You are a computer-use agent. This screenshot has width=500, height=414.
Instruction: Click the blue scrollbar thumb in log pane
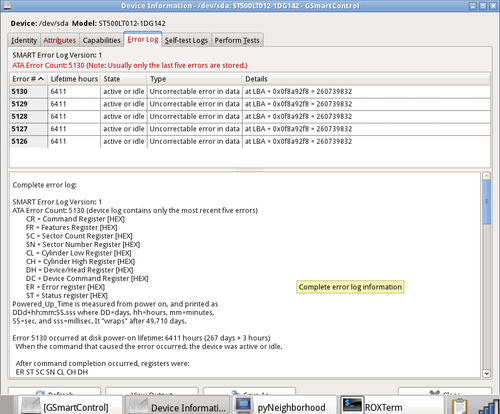486,202
